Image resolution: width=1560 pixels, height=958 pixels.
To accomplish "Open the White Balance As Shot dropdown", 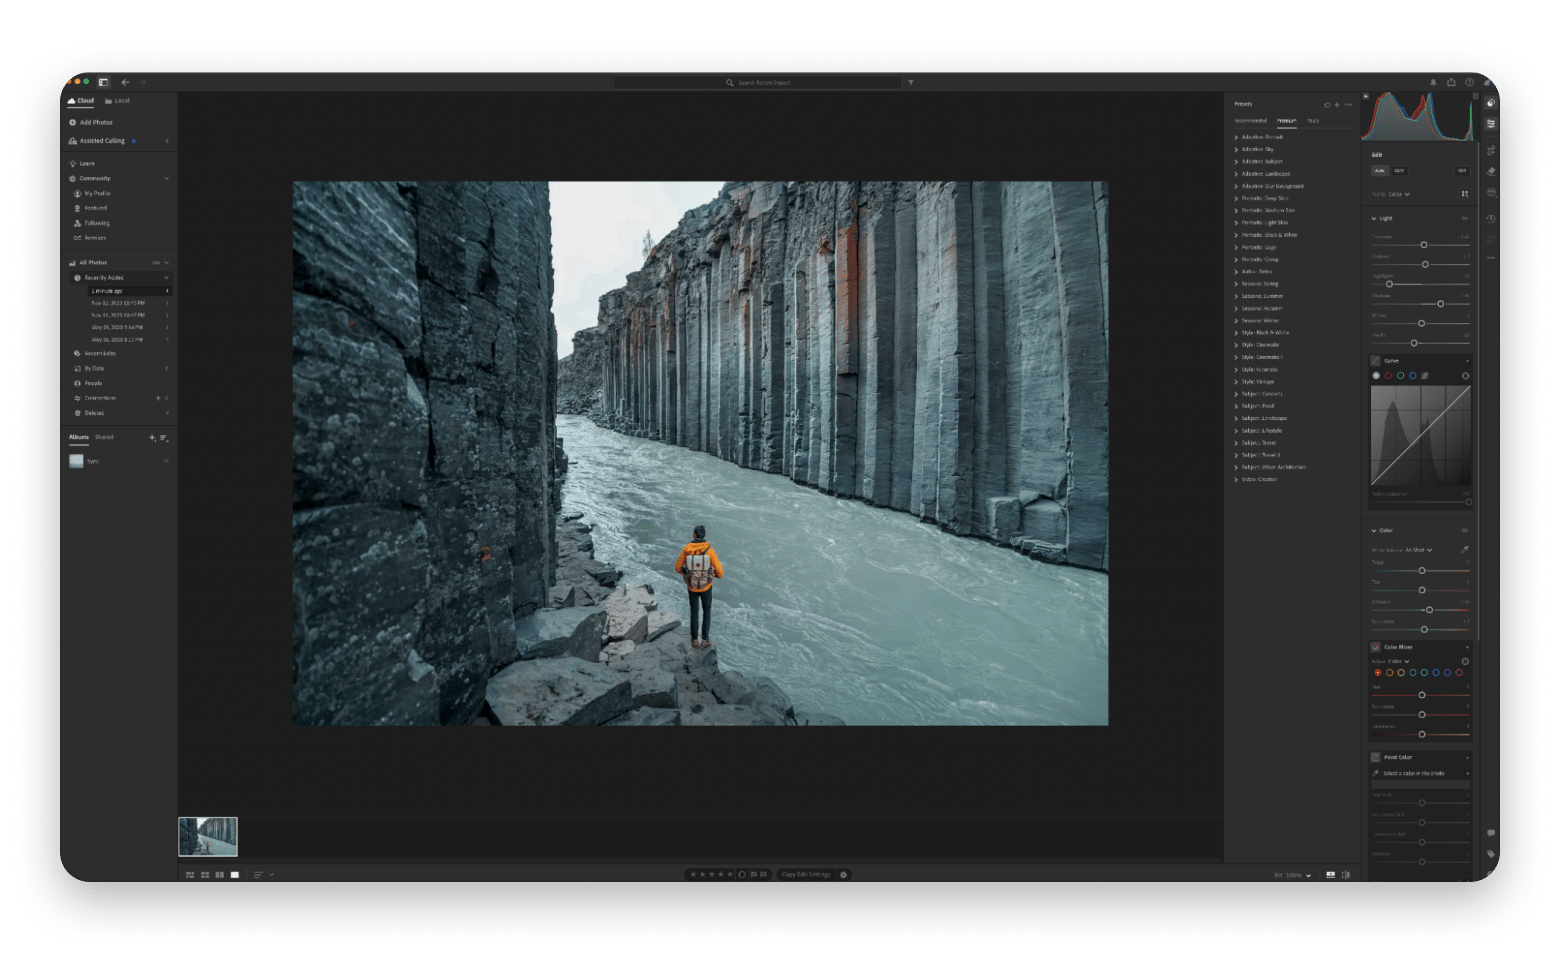I will coord(1420,550).
